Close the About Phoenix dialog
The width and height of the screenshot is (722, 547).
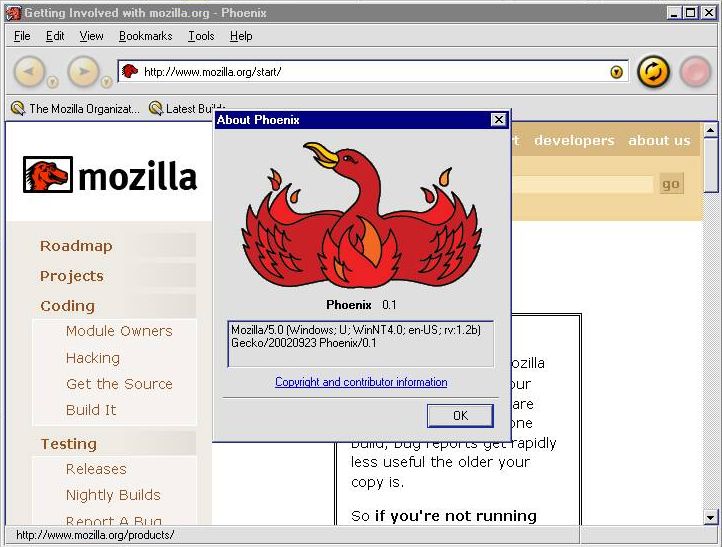point(498,120)
